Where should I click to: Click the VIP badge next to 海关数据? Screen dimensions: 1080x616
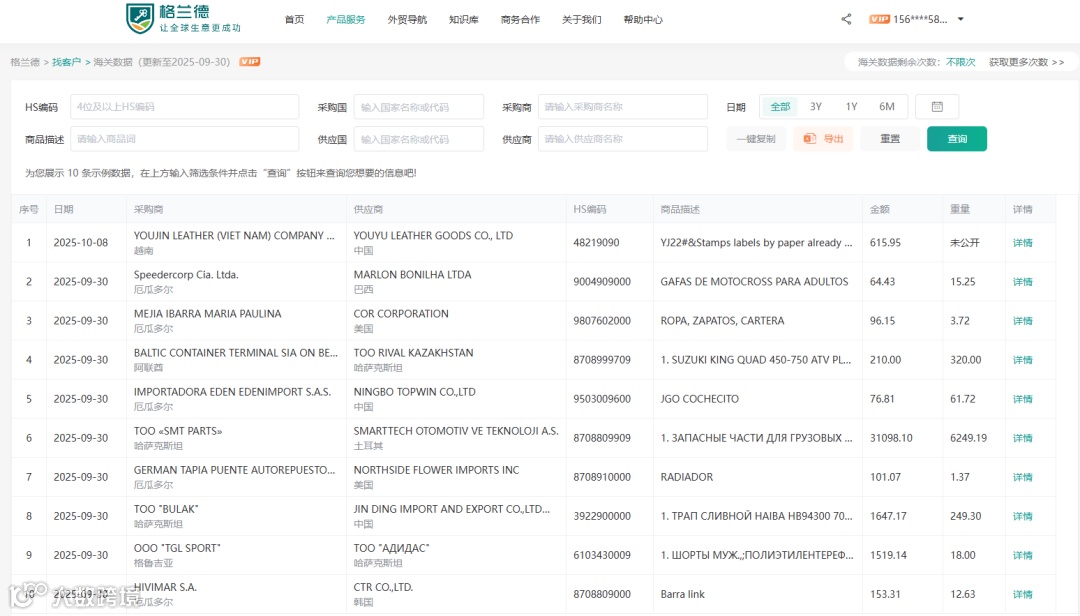(x=249, y=62)
